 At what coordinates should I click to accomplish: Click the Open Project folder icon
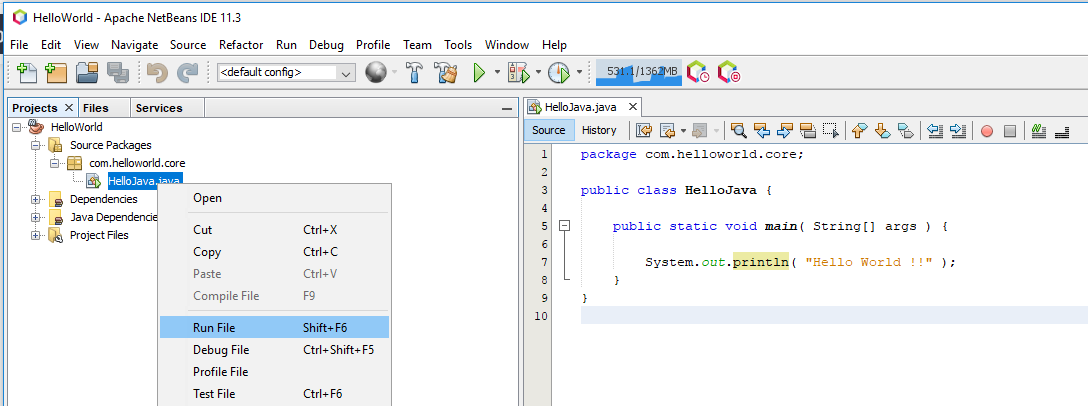[87, 72]
